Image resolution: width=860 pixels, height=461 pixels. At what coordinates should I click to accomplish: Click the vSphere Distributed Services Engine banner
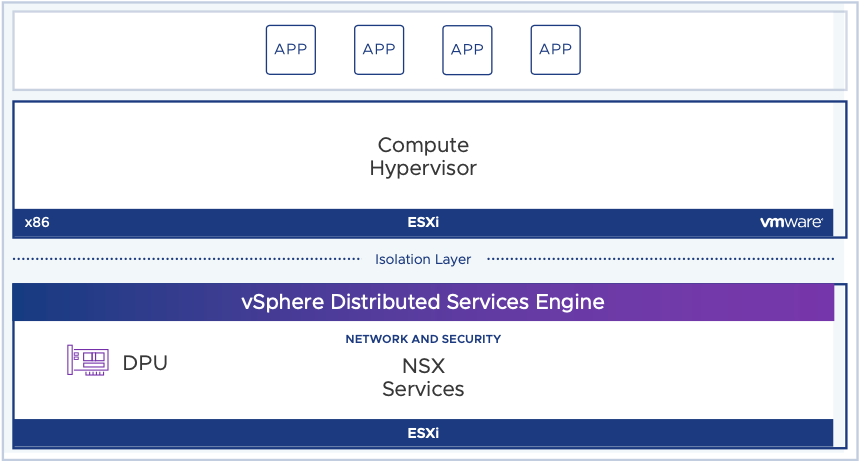point(423,302)
